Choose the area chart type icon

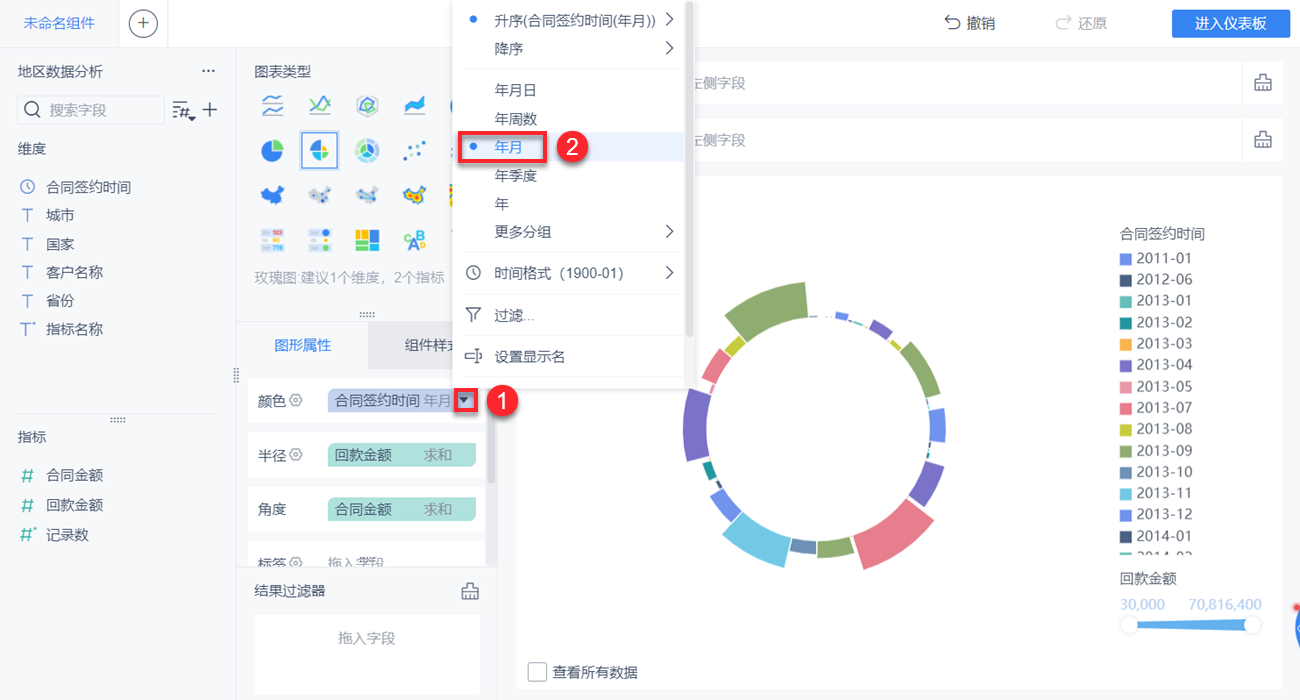[x=415, y=105]
